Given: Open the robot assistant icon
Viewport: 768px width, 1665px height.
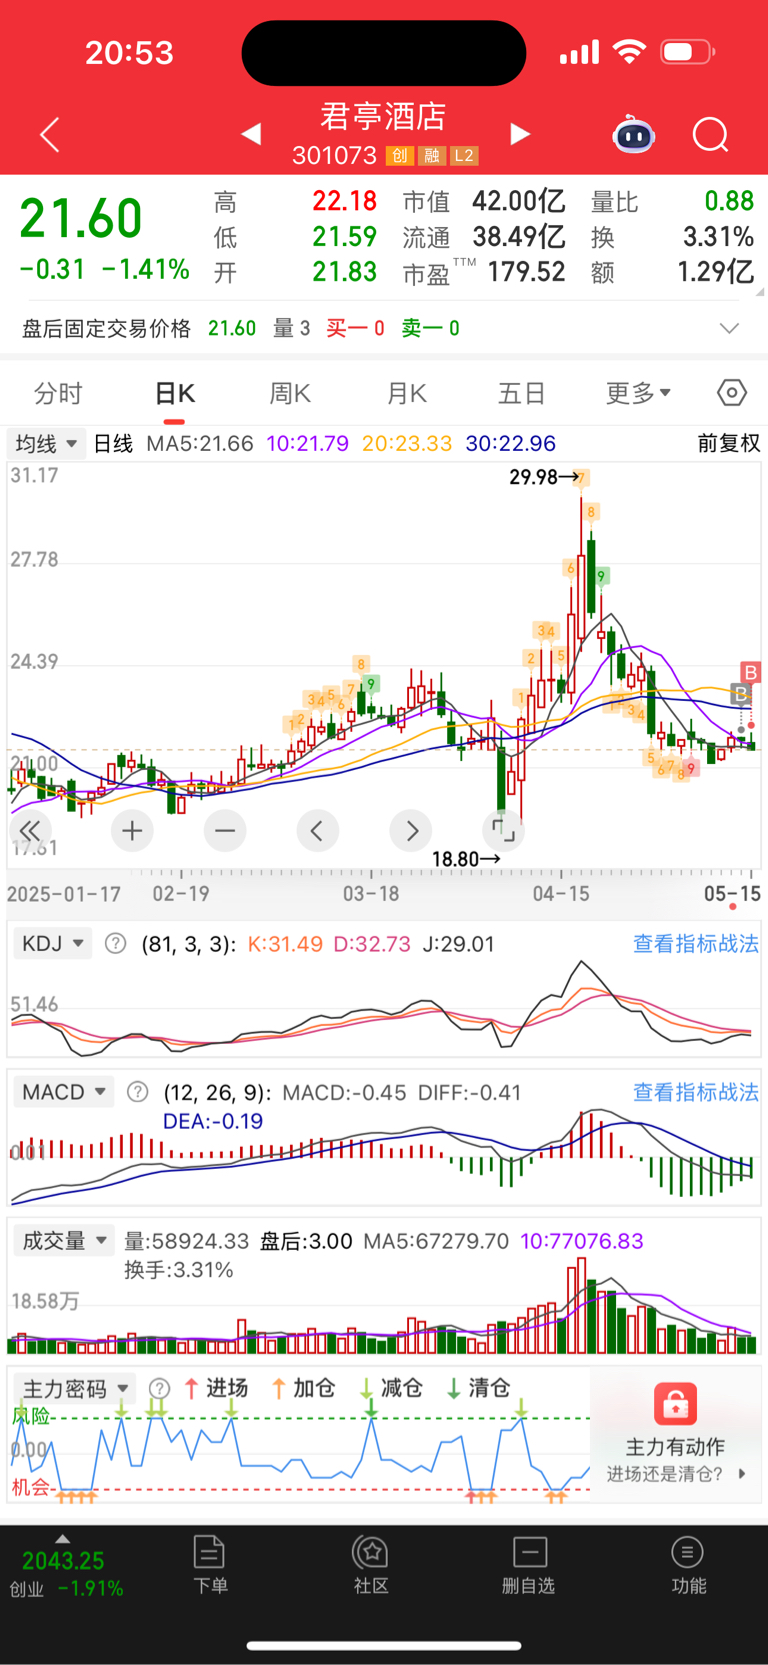Looking at the screenshot, I should point(633,134).
